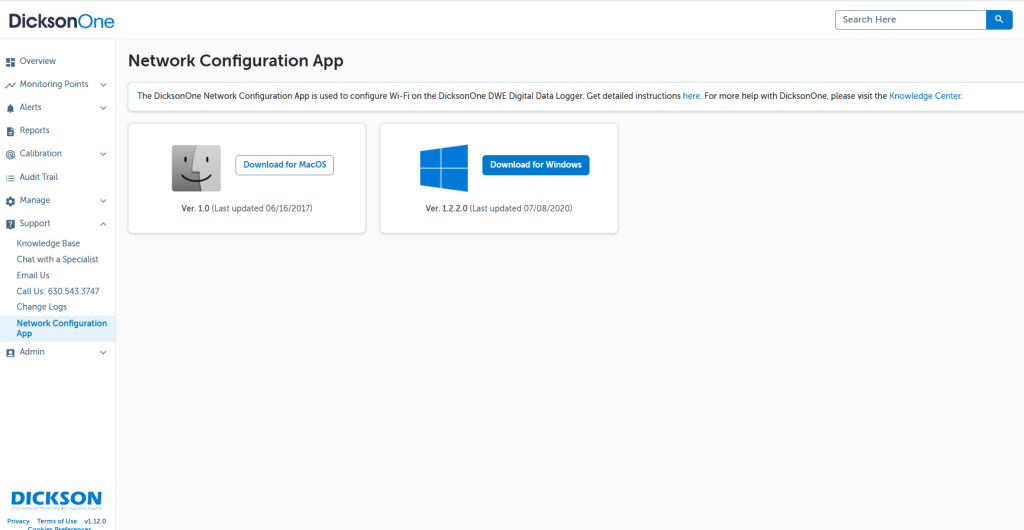1024x530 pixels.
Task: Click the magnifier search button
Action: (999, 20)
